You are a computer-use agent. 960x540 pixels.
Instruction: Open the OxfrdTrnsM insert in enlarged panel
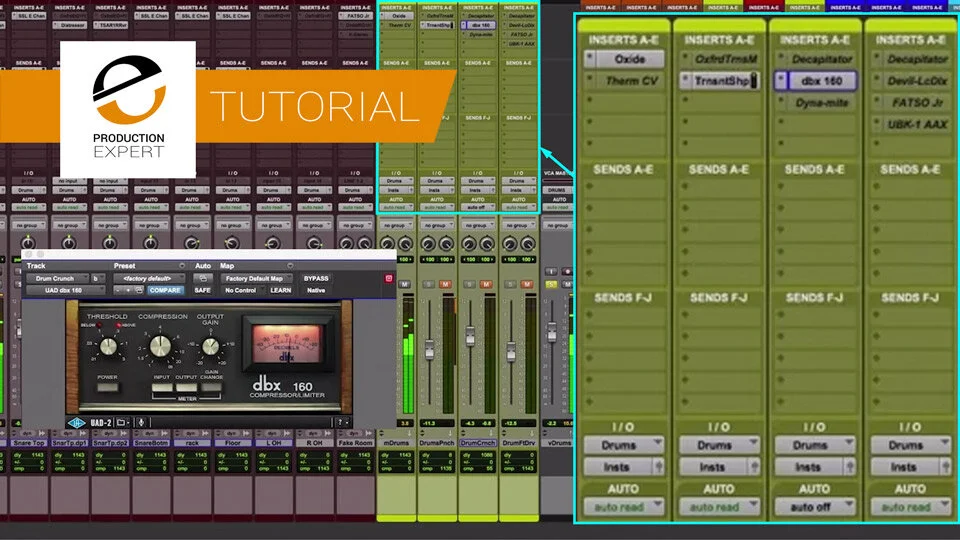point(725,59)
